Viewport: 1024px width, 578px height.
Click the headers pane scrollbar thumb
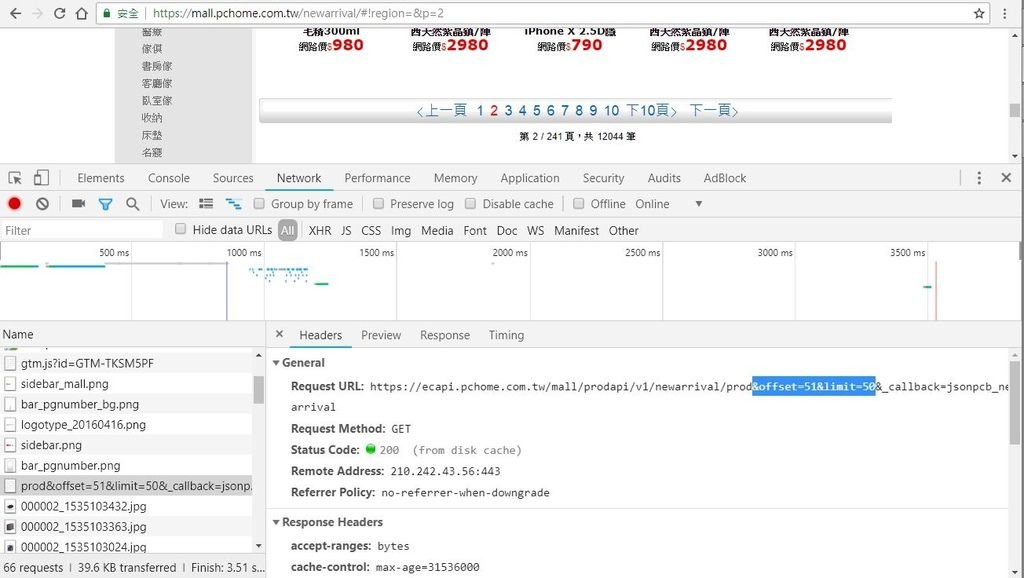pyautogui.click(x=1014, y=403)
